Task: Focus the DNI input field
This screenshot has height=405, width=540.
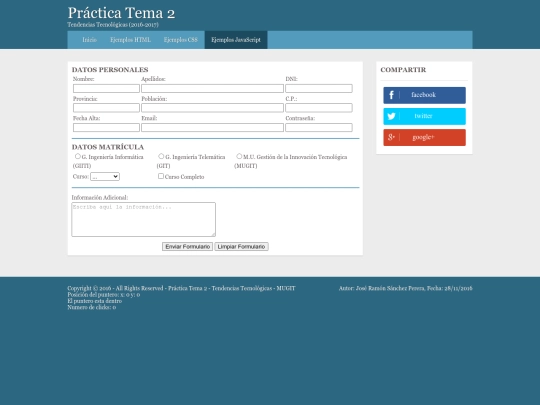Action: (x=319, y=89)
